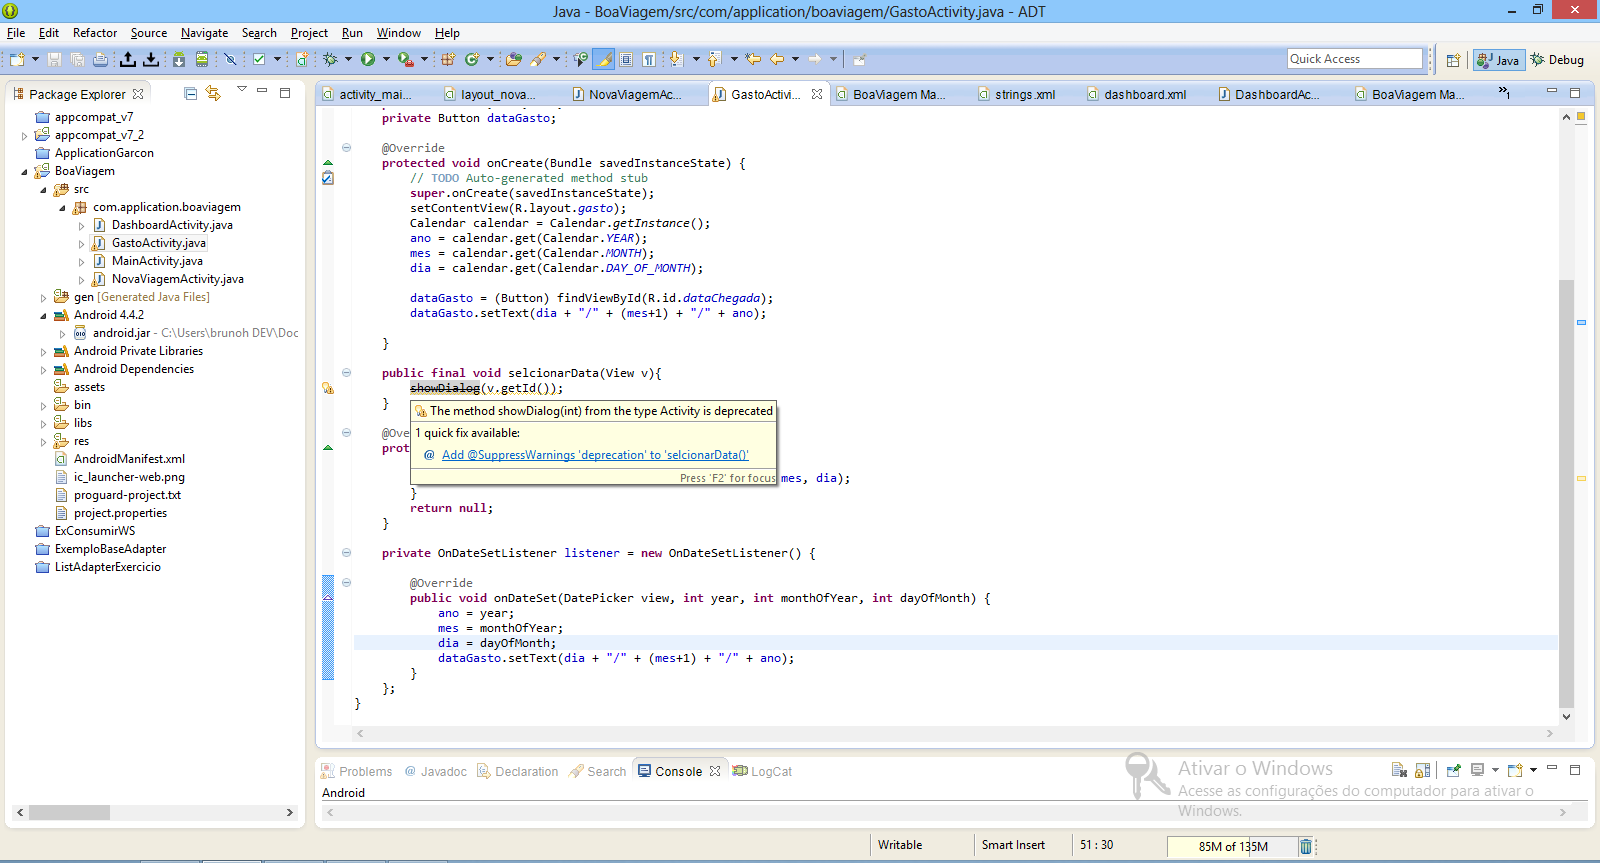The image size is (1600, 863).
Task: Expand the Android Private Libraries node
Action: tap(43, 351)
